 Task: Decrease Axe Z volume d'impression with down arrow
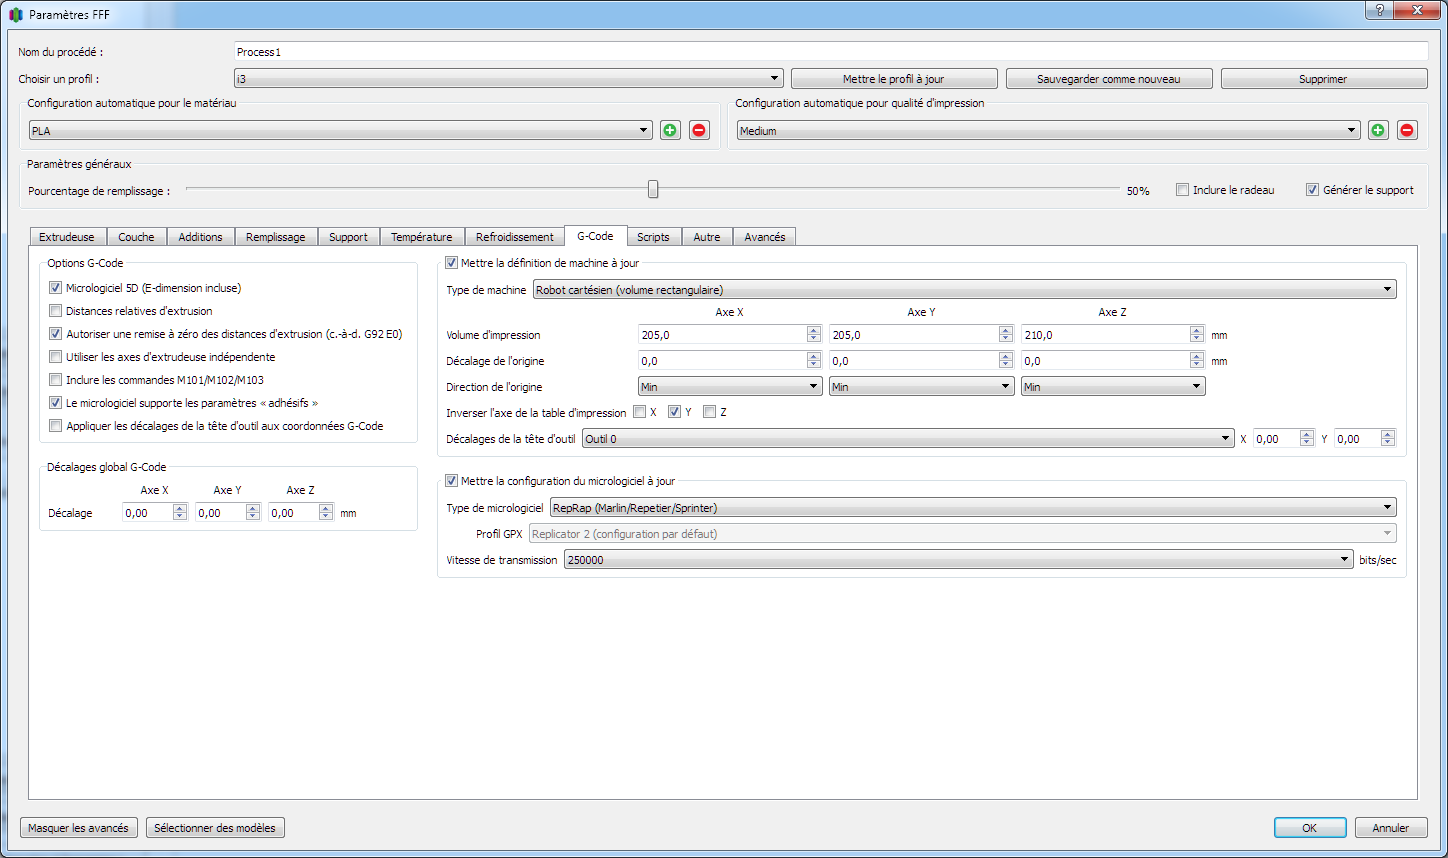coord(1197,339)
